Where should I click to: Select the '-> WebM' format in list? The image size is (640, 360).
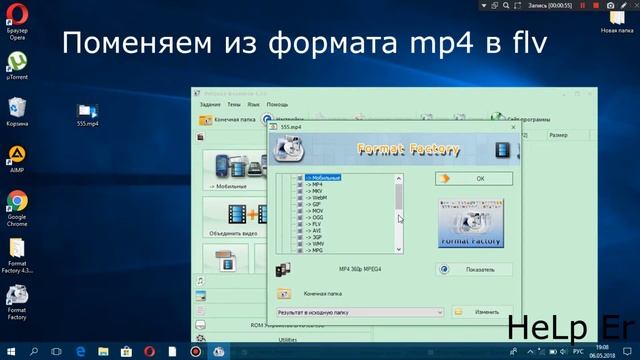(x=316, y=198)
